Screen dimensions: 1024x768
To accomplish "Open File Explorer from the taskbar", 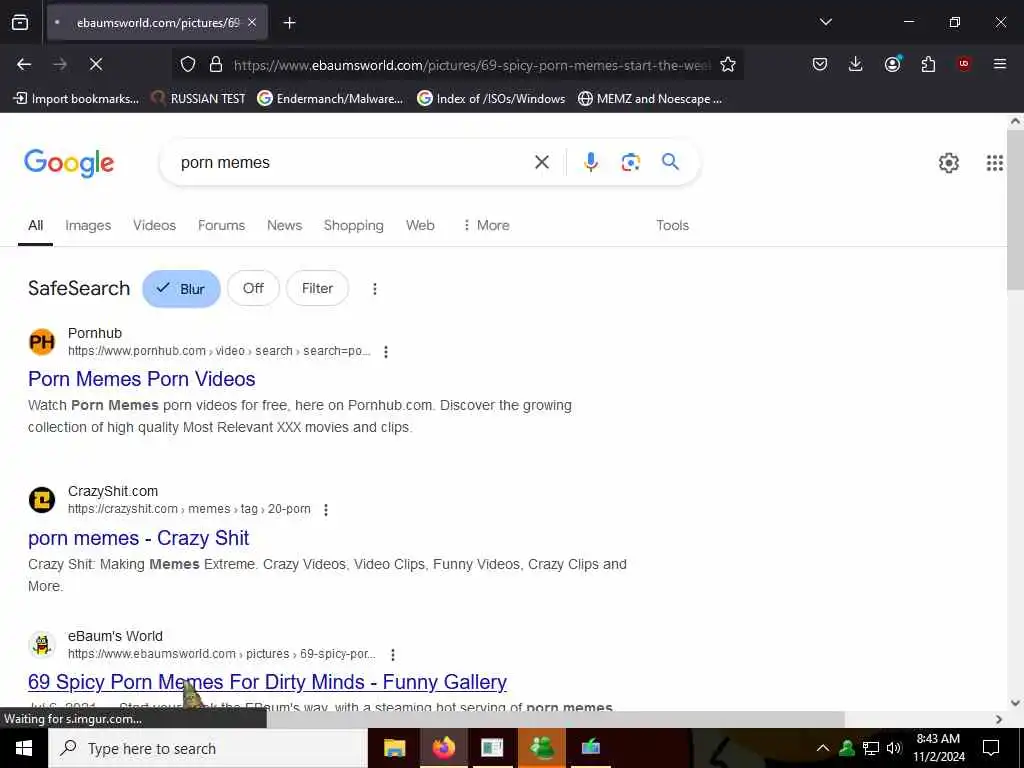I will (x=394, y=748).
